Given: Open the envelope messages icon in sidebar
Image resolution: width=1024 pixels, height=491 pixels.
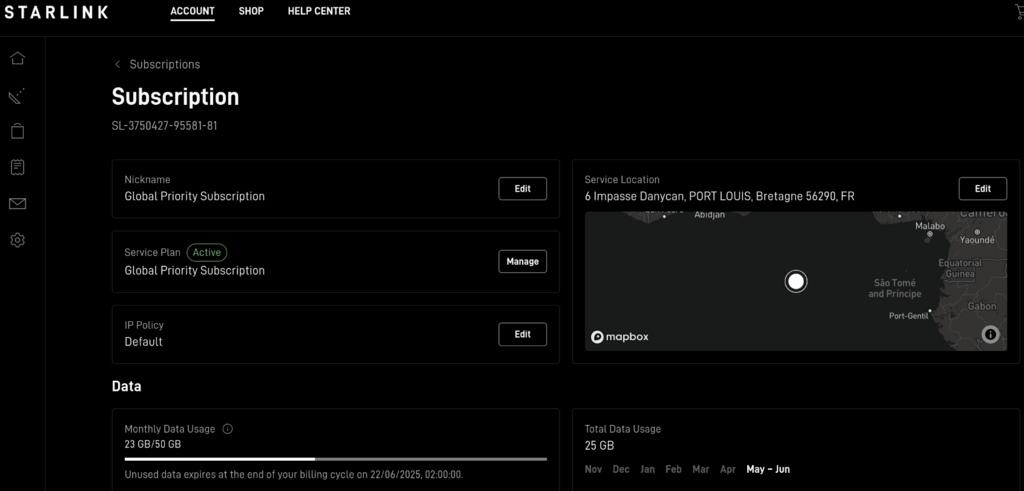Looking at the screenshot, I should pos(18,204).
